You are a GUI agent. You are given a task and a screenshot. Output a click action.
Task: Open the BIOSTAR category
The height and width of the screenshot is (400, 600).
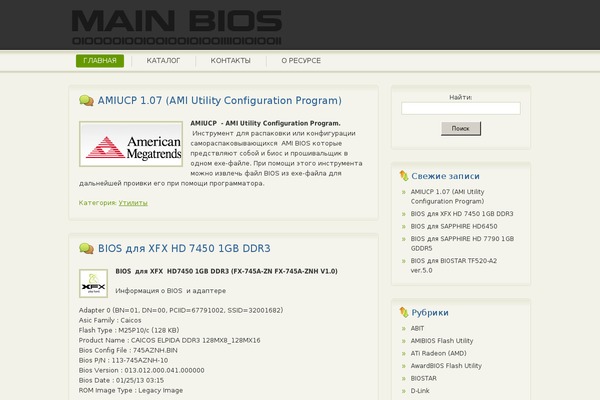[x=424, y=378]
